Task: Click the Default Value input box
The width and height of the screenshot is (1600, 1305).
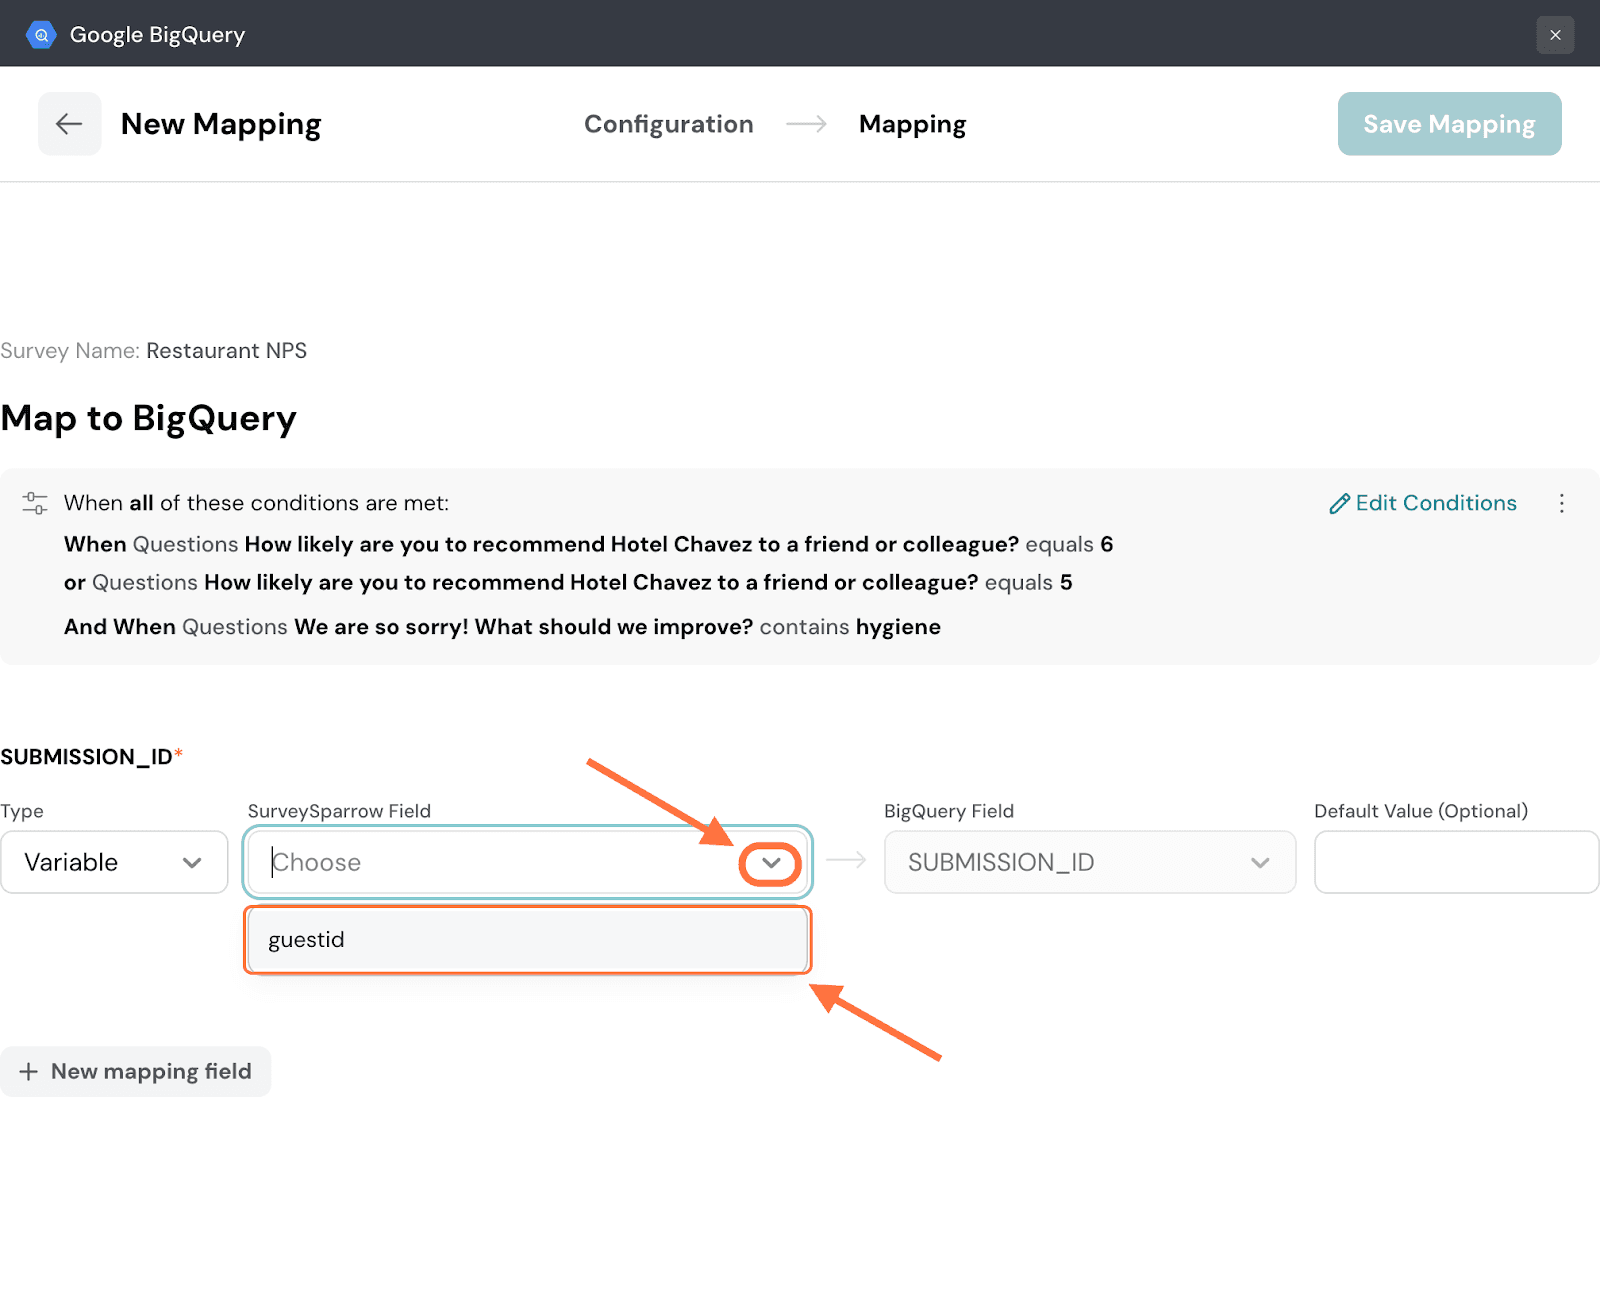Action: click(1456, 862)
